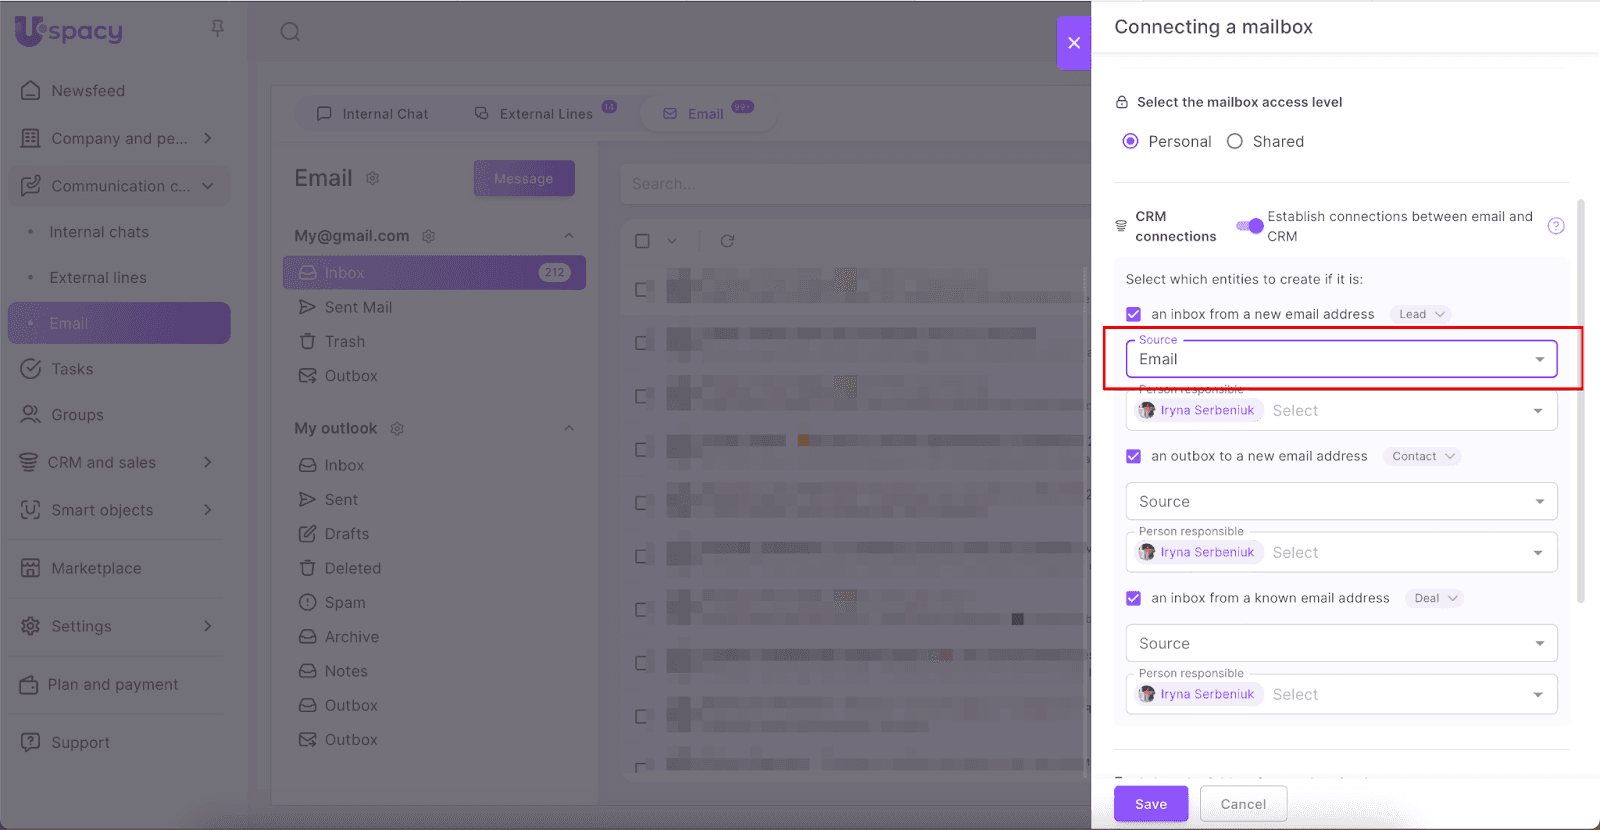Viewport: 1600px width, 830px height.
Task: Click the search magnifier icon
Action: pyautogui.click(x=290, y=32)
